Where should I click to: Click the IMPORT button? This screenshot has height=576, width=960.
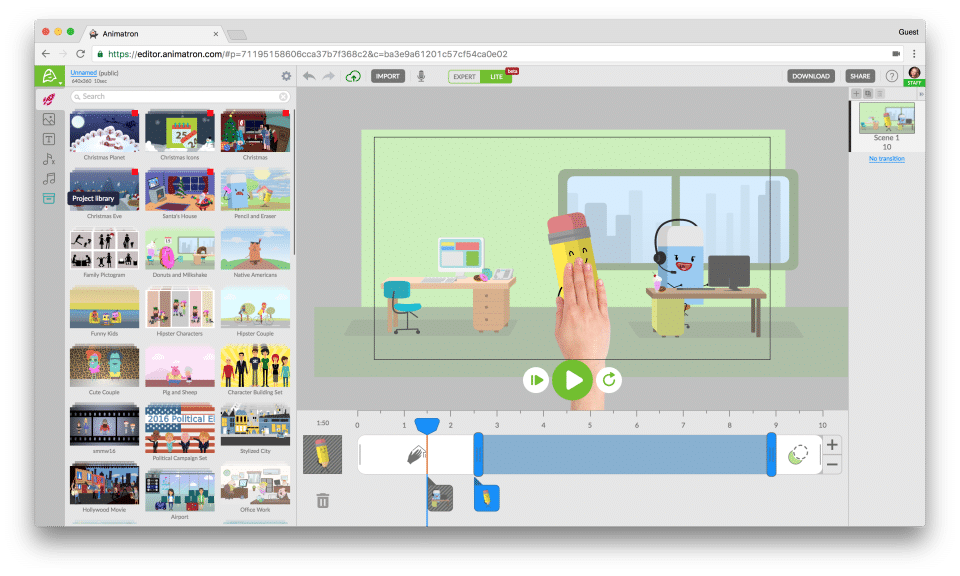[388, 77]
